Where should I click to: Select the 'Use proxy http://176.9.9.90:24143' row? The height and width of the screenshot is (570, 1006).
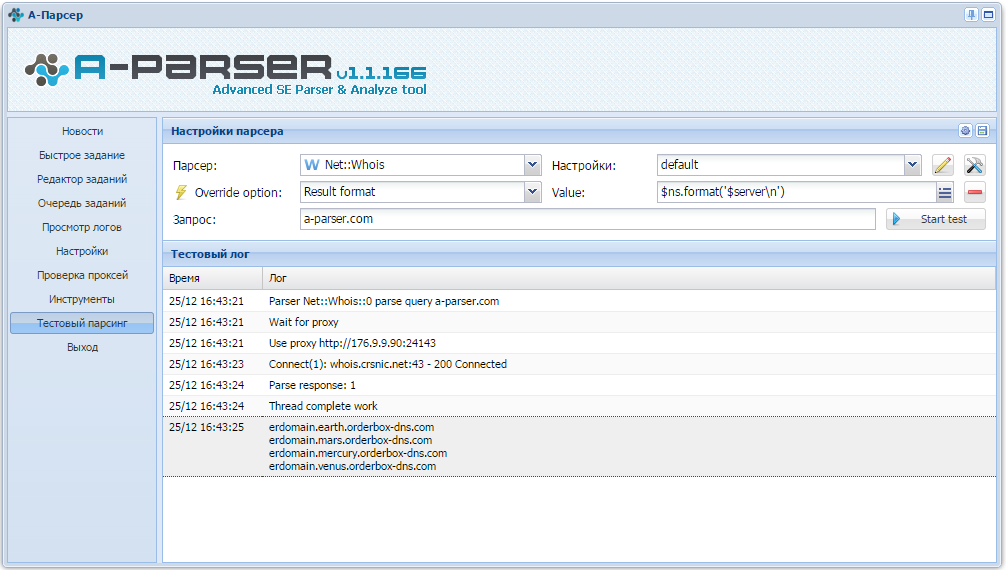click(x=579, y=343)
